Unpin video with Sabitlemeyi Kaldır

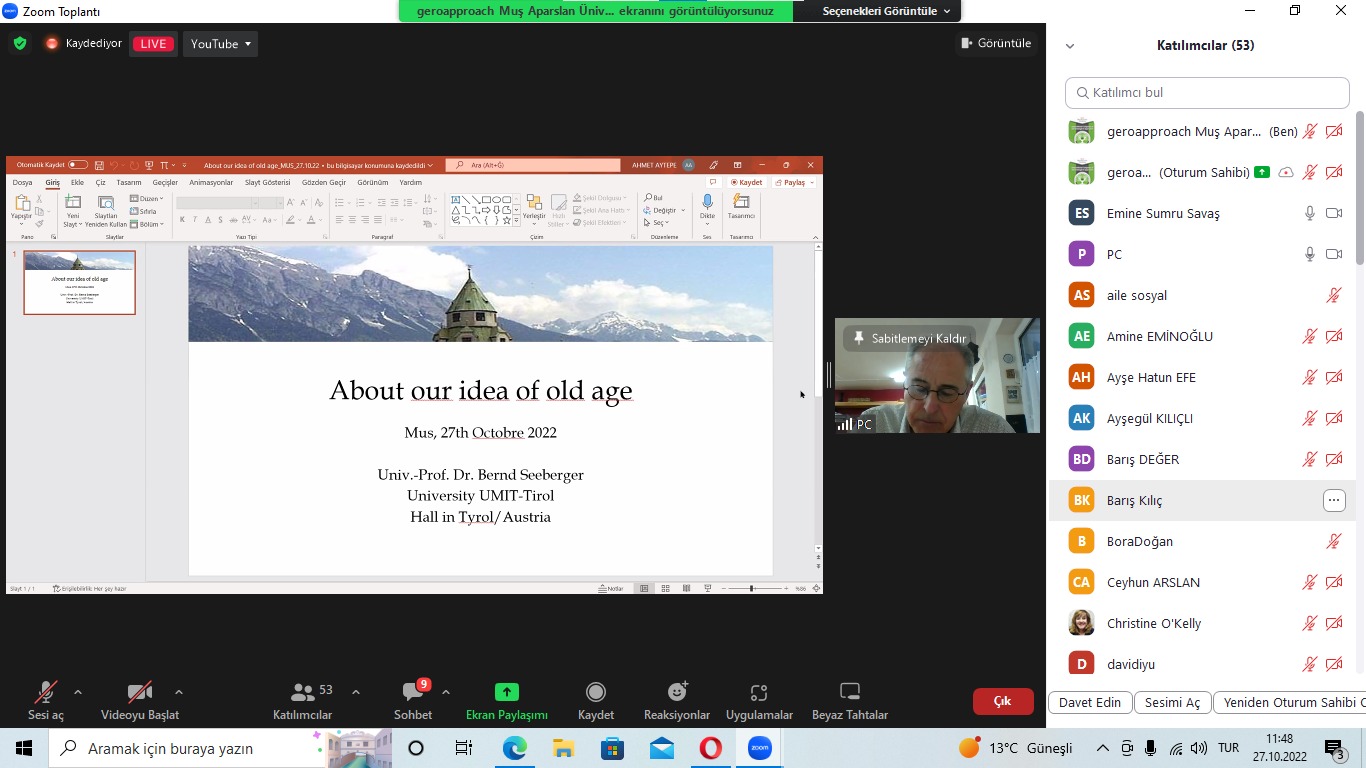909,339
